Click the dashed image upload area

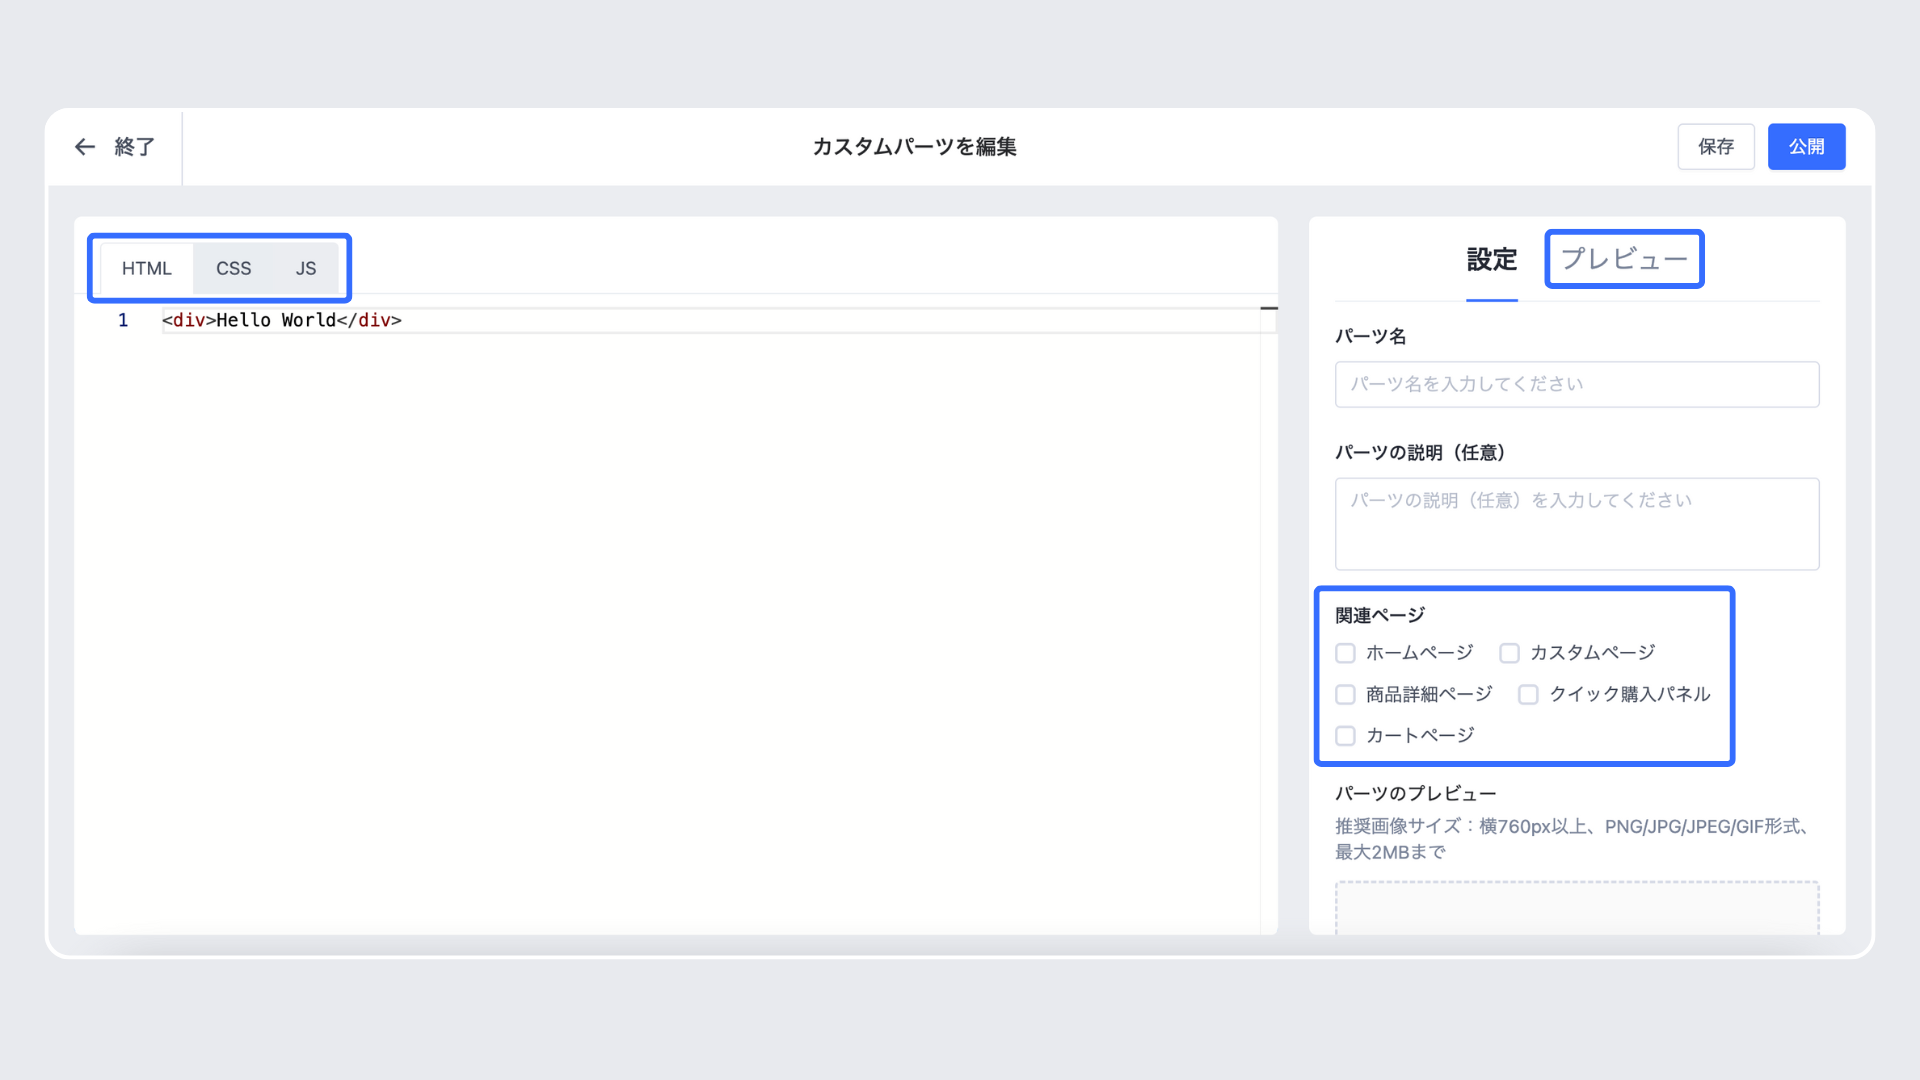(x=1576, y=908)
